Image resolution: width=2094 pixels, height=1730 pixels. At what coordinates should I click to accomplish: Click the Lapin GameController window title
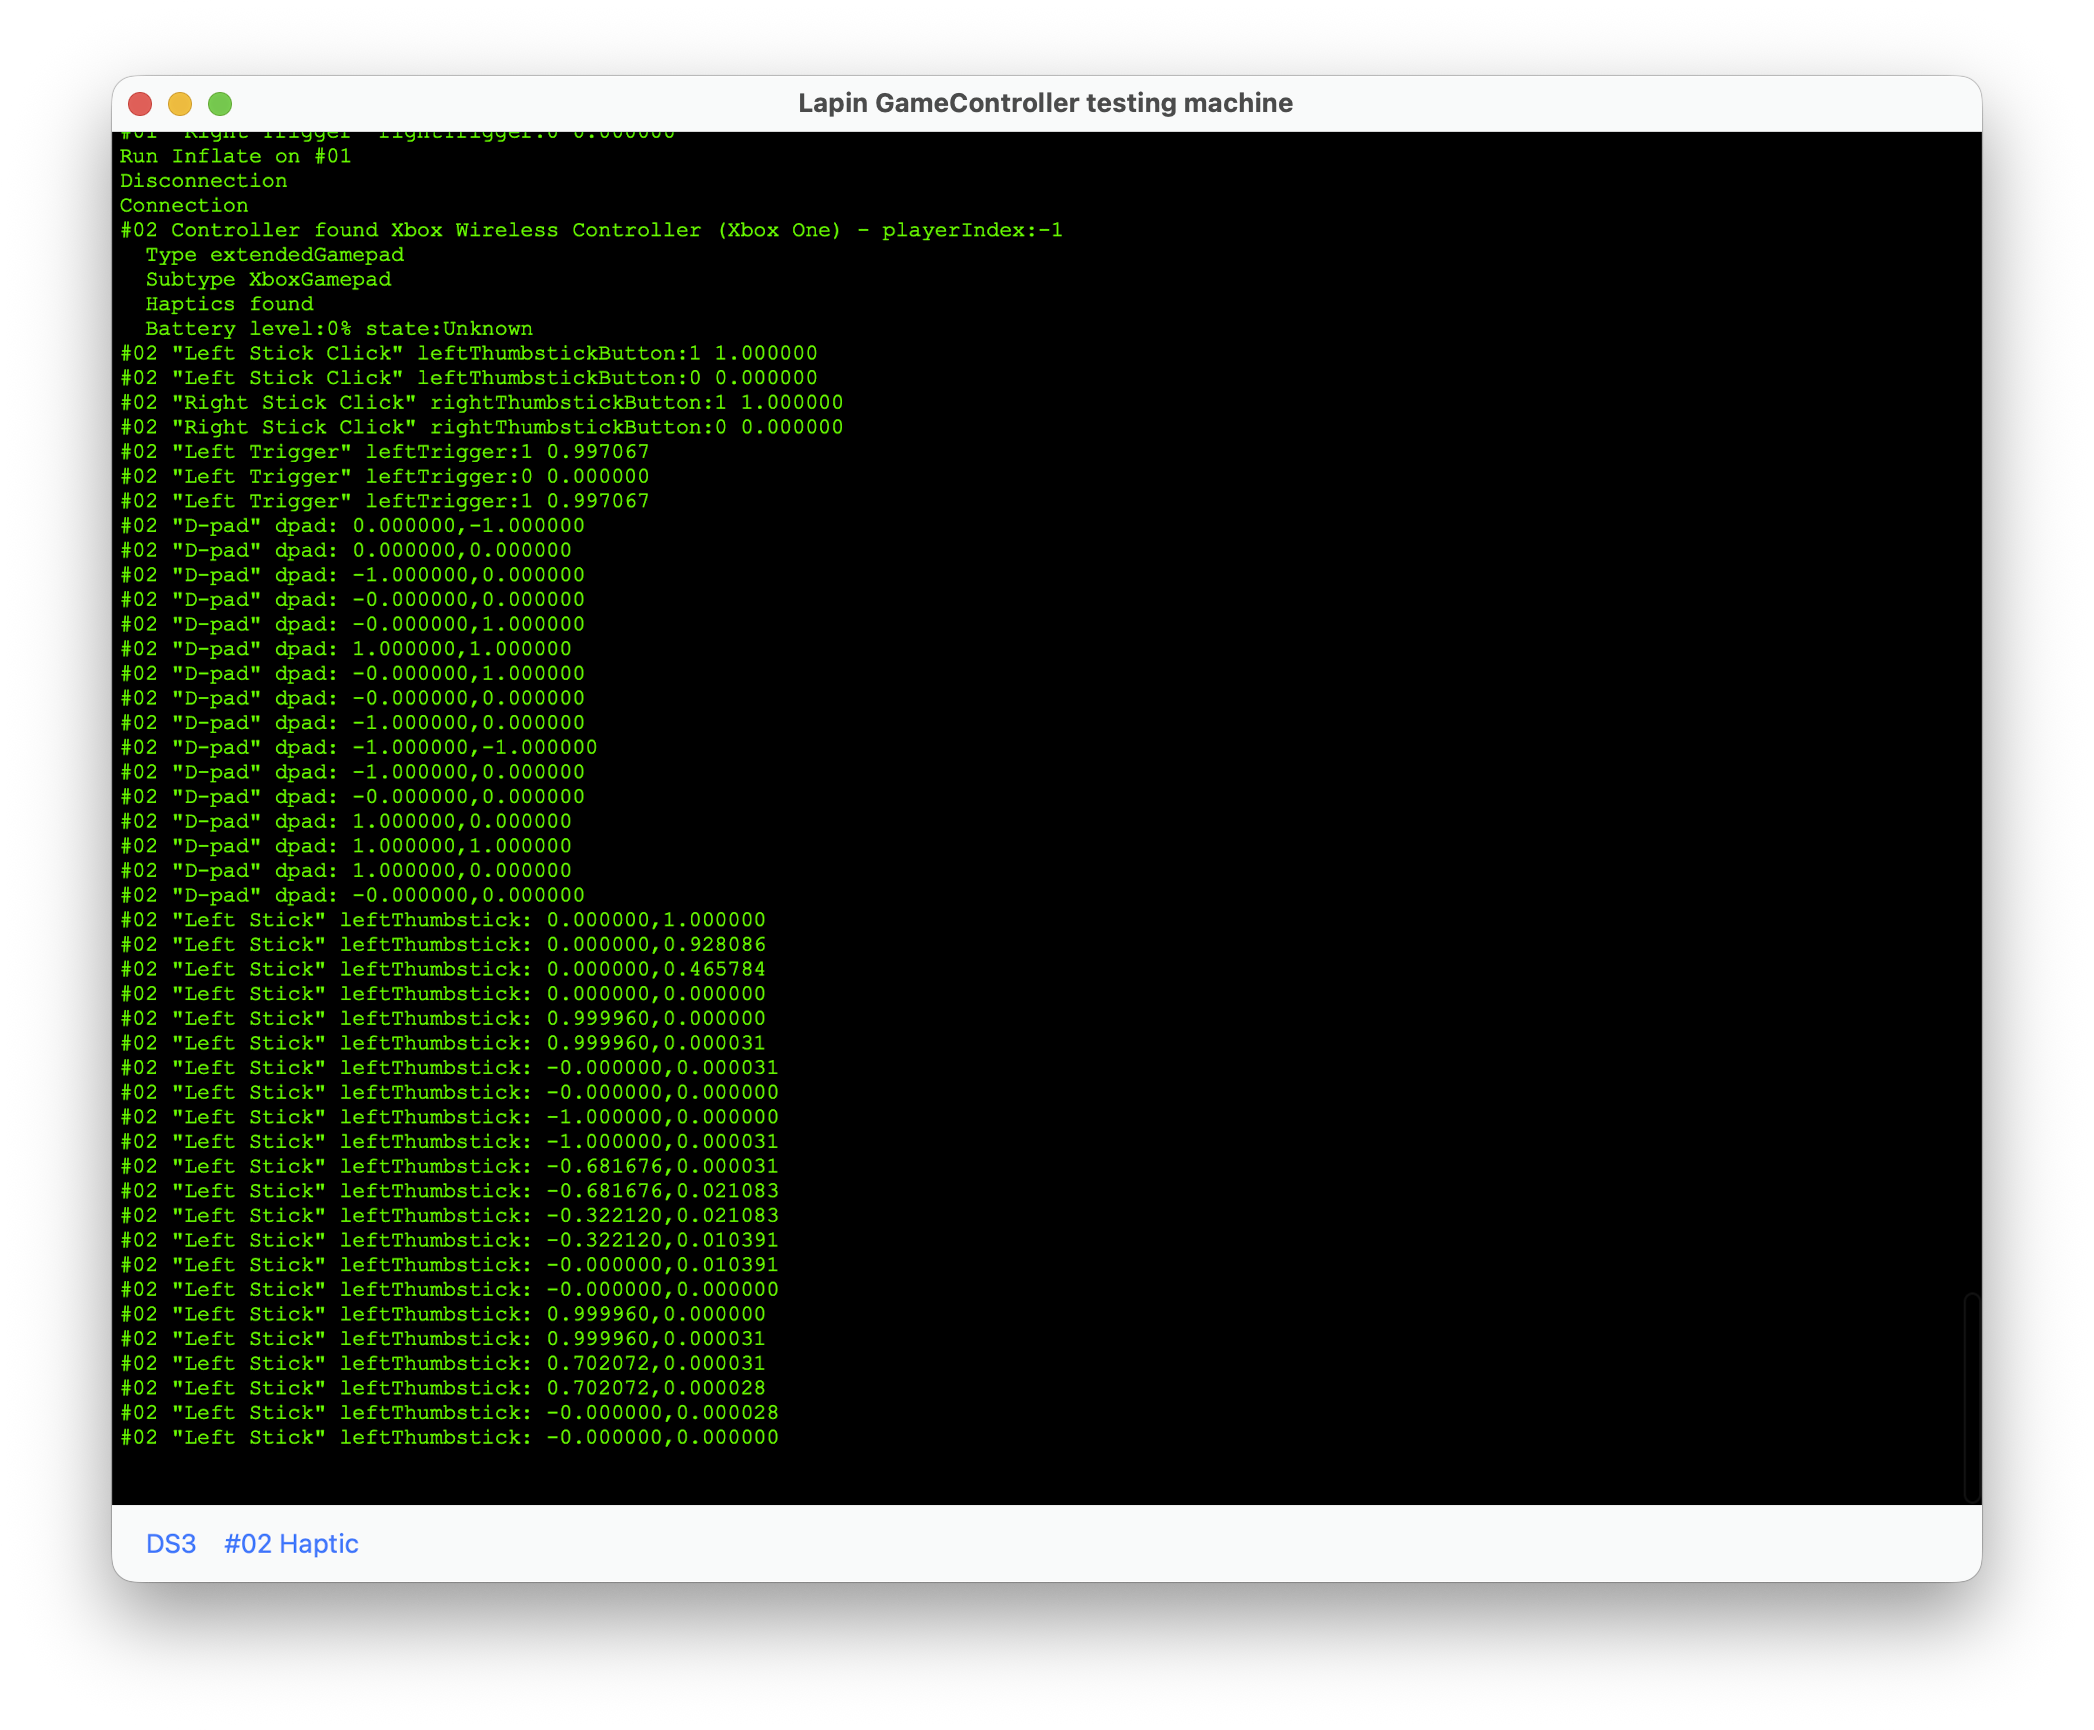[1045, 103]
